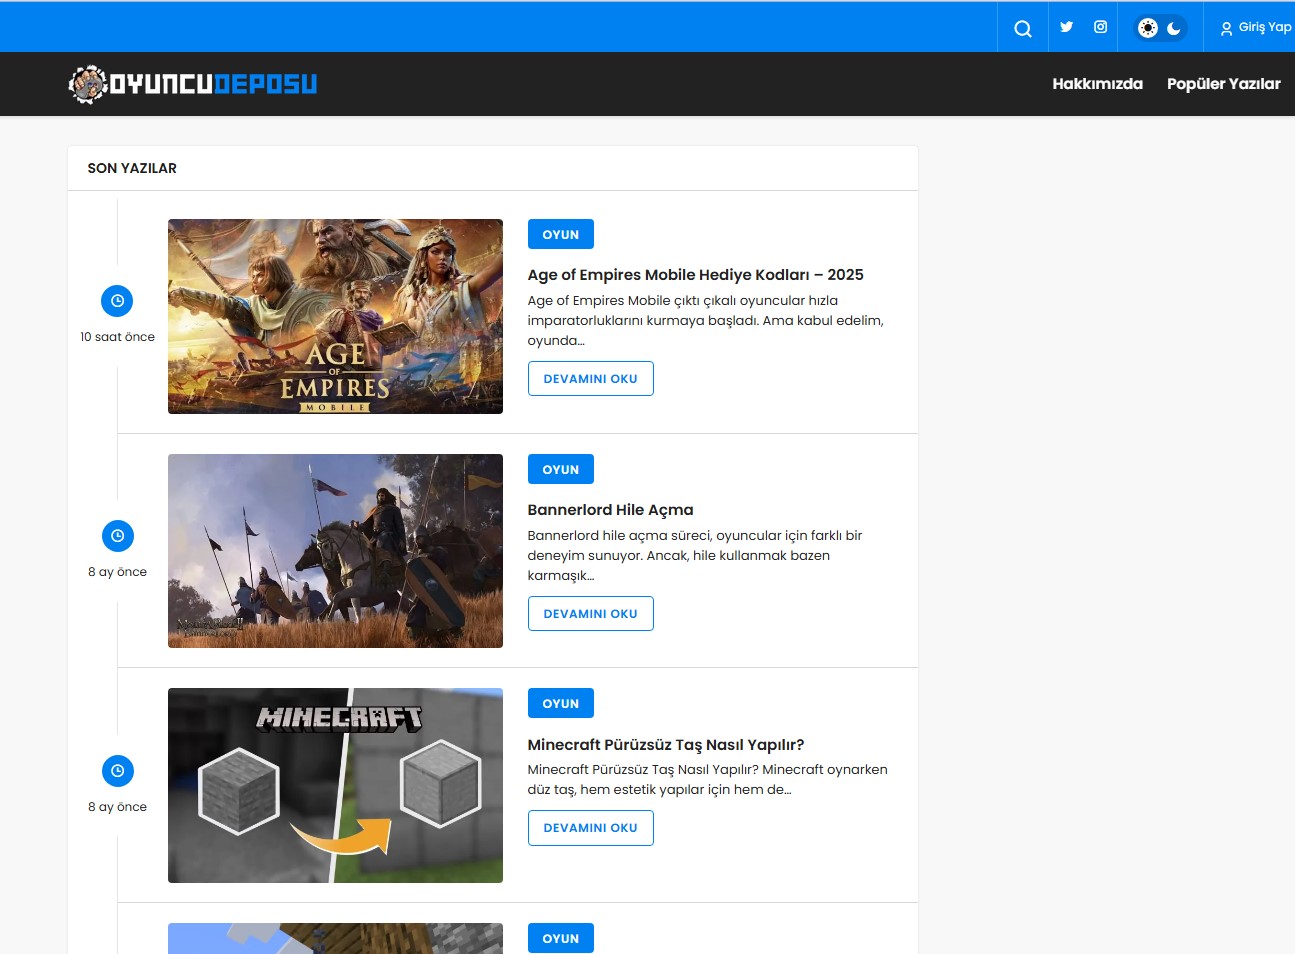Click clock icon above '10 saat önce'
The height and width of the screenshot is (954, 1295).
[117, 301]
